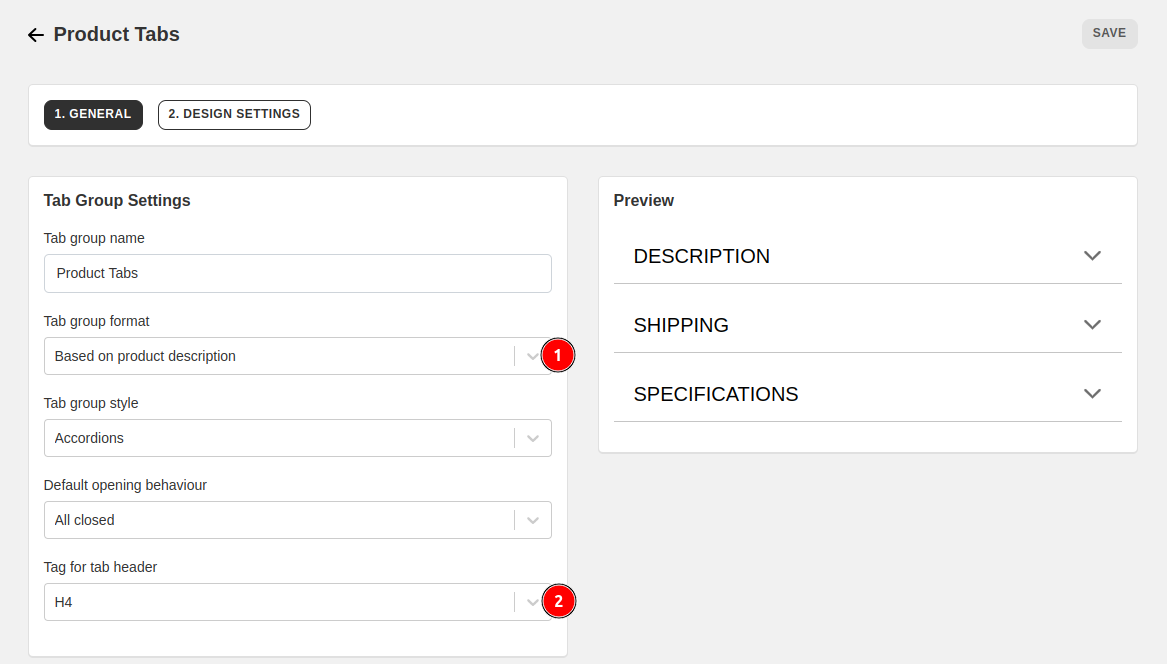Expand the SPECIFICATIONS accordion chevron
Image resolution: width=1167 pixels, height=664 pixels.
coord(1092,394)
